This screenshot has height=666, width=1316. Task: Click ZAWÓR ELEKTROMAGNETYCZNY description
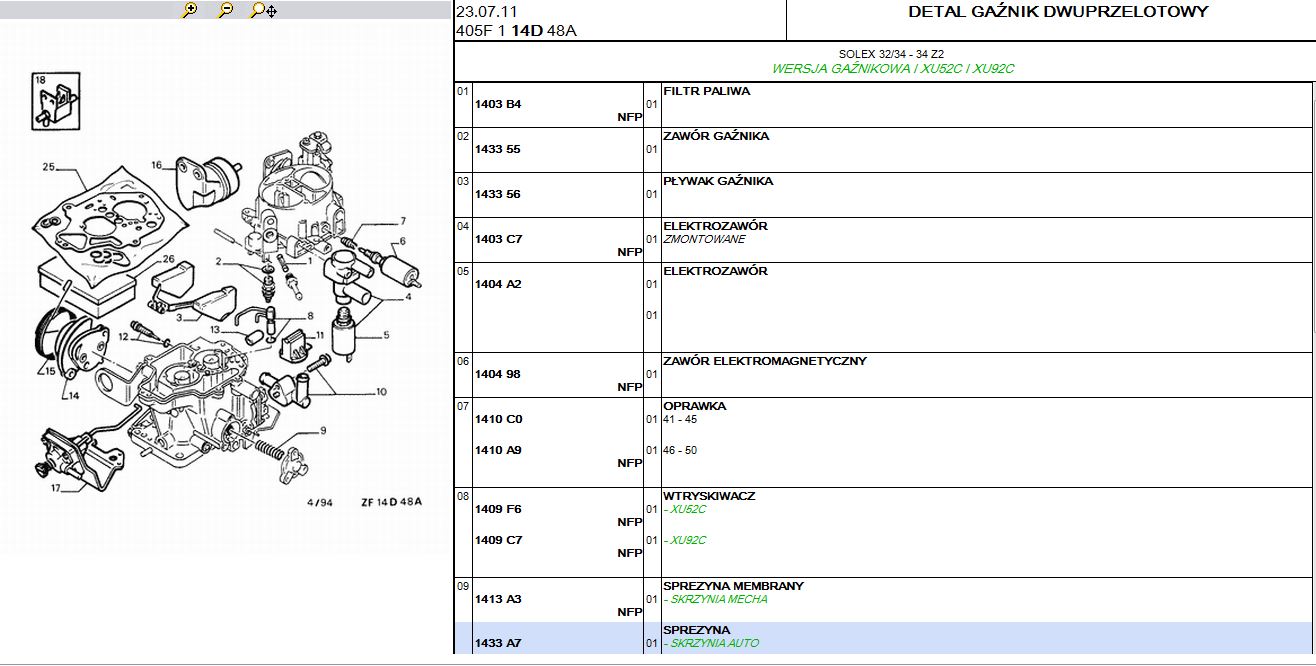click(x=764, y=361)
